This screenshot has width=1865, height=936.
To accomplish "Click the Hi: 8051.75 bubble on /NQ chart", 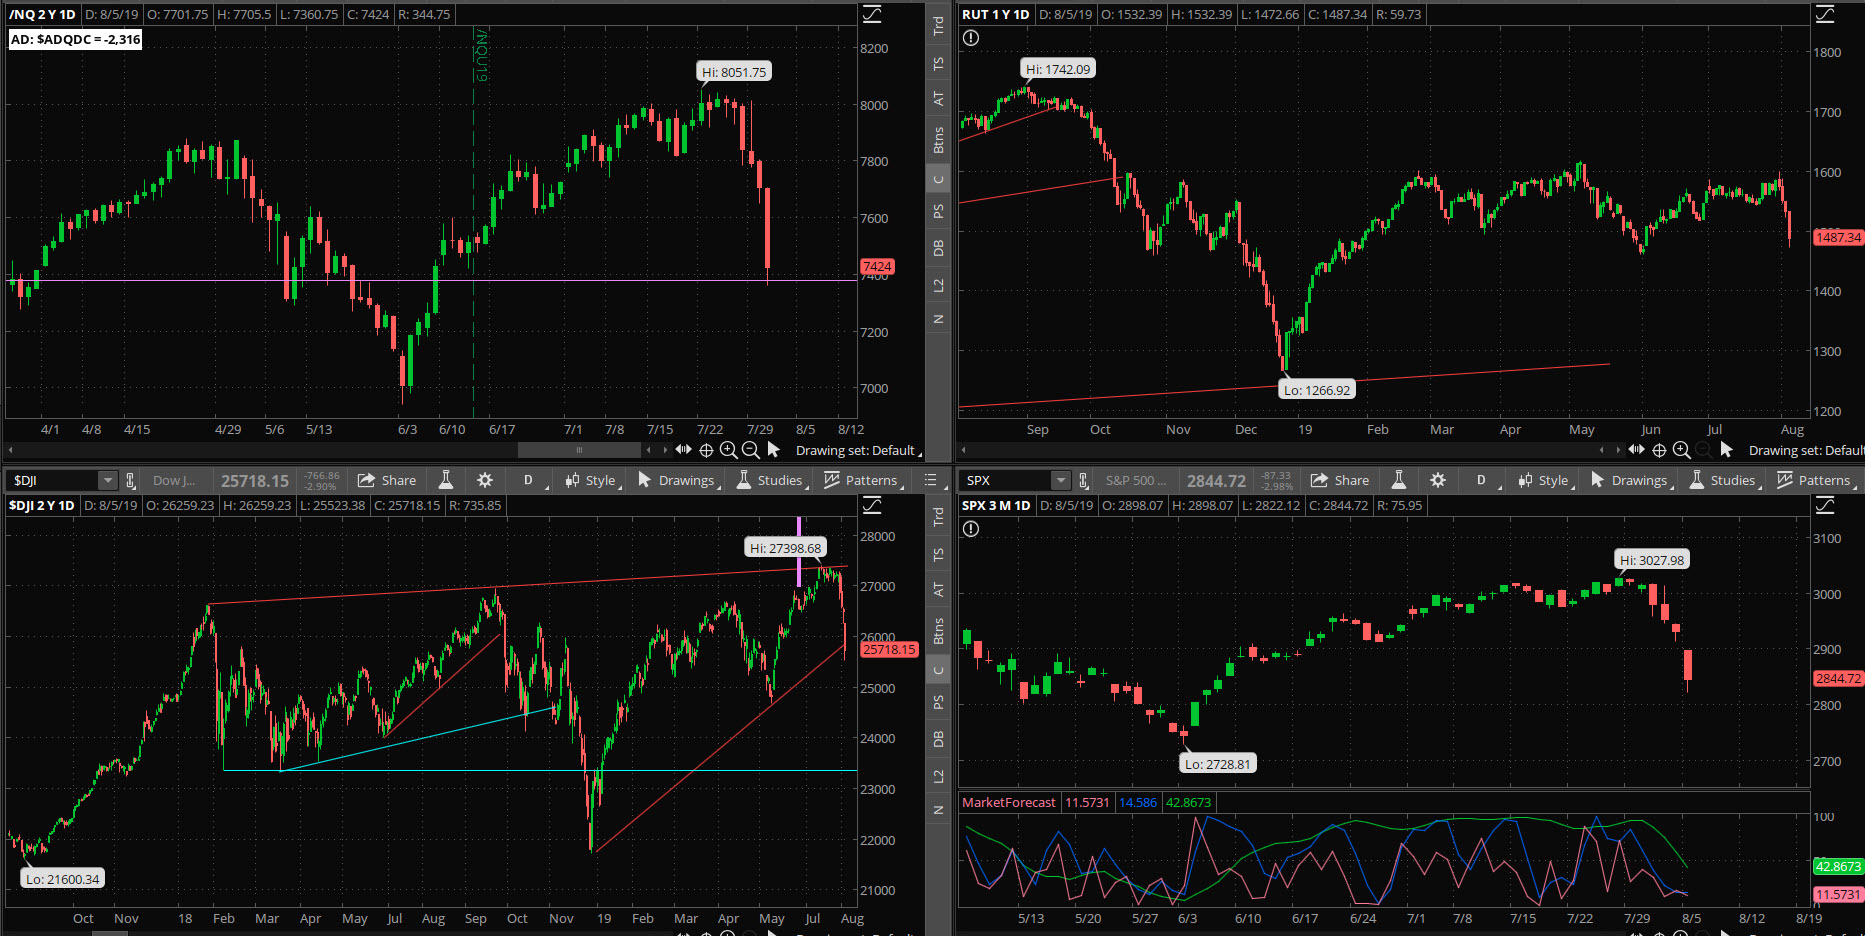I will 734,72.
